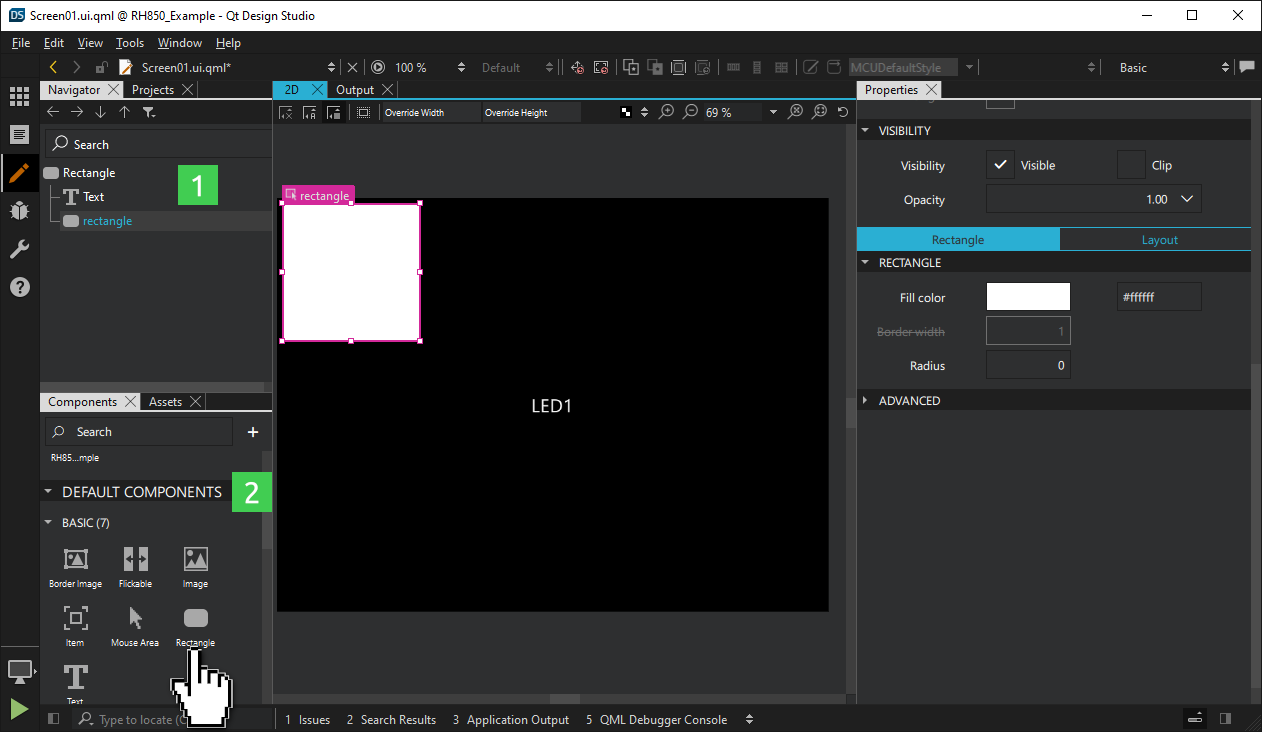Run the project with the green play icon
The image size is (1262, 732).
click(x=18, y=708)
